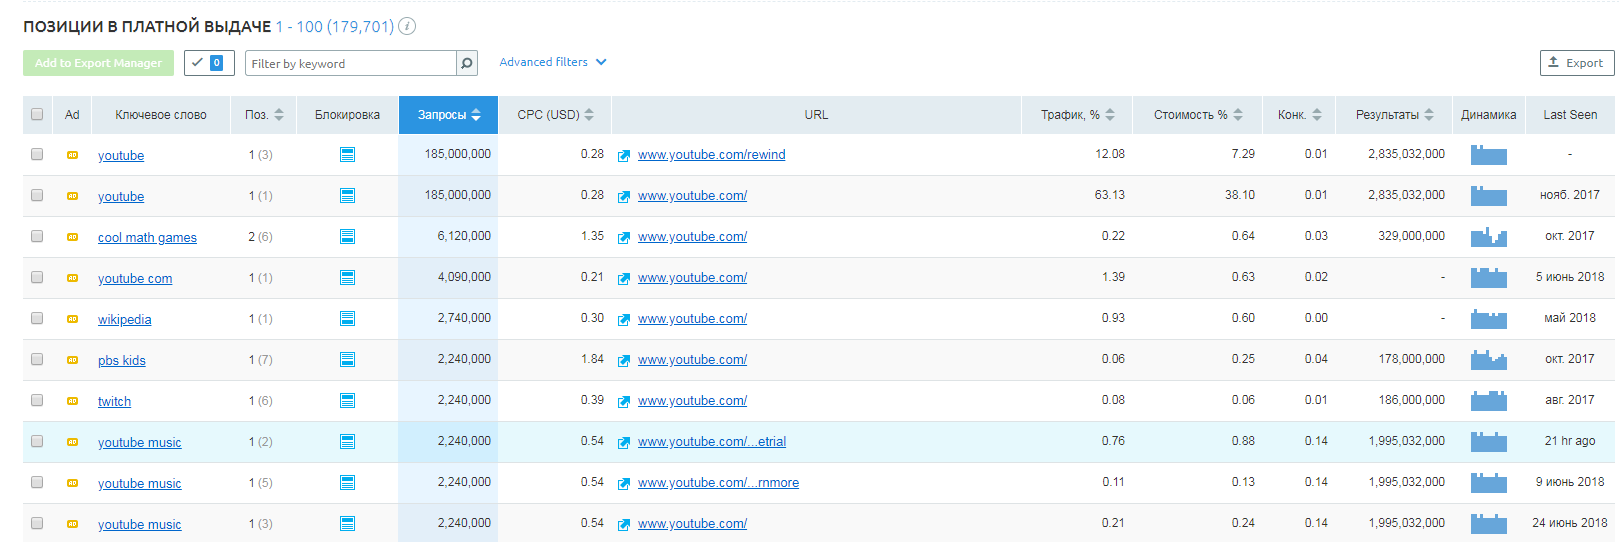
Task: Click the ad block icon in cool math games row
Action: (x=347, y=237)
